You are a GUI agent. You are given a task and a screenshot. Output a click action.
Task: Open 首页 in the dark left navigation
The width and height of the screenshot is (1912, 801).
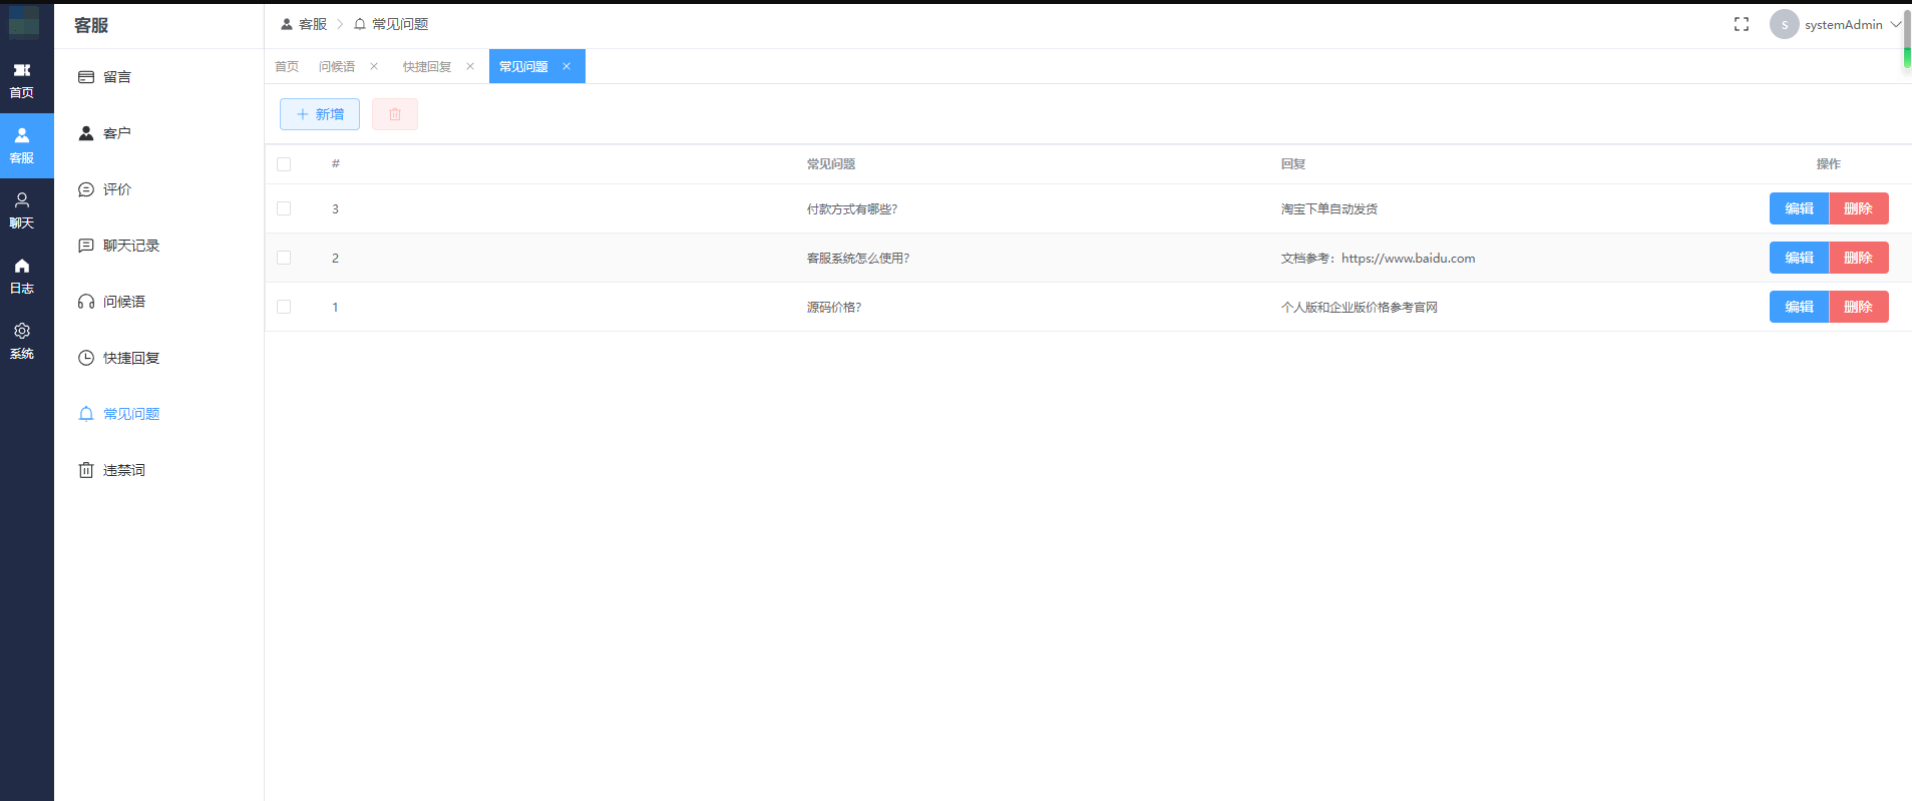pyautogui.click(x=22, y=80)
